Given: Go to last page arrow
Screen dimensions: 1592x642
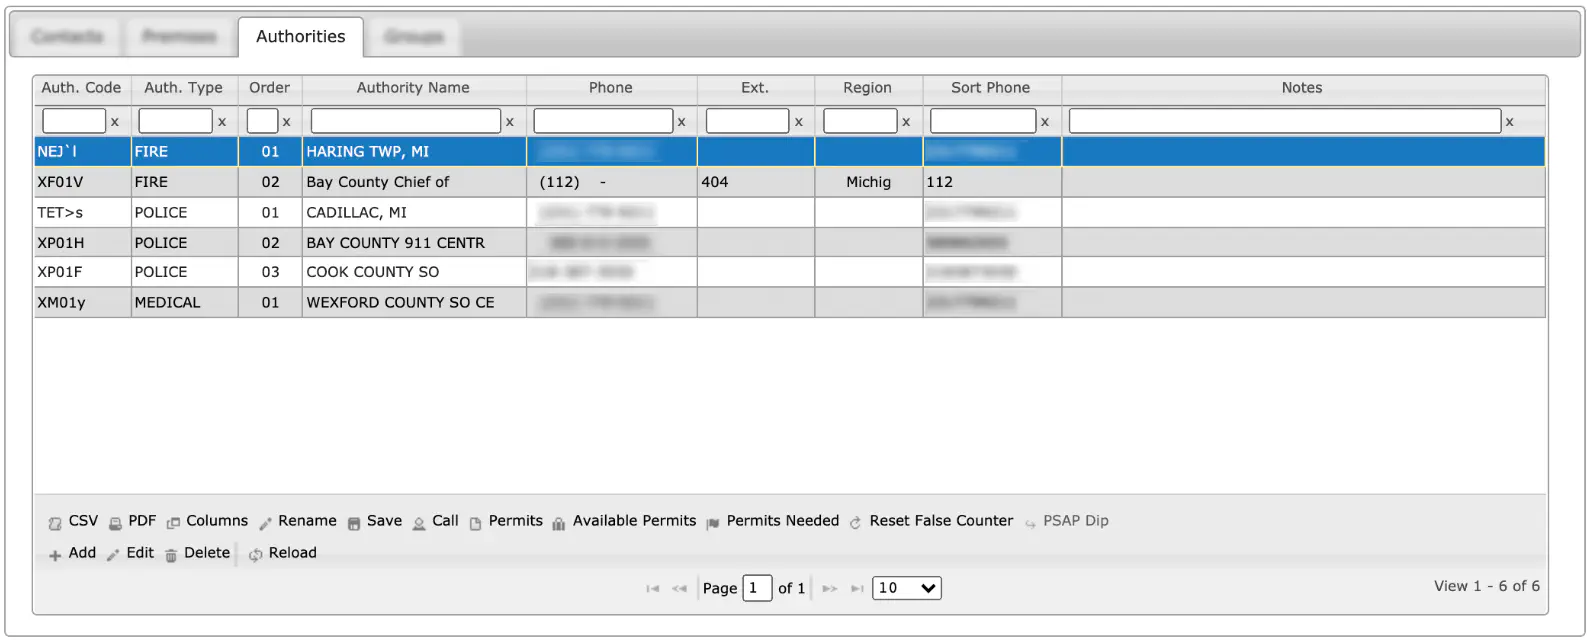Looking at the screenshot, I should coord(857,589).
